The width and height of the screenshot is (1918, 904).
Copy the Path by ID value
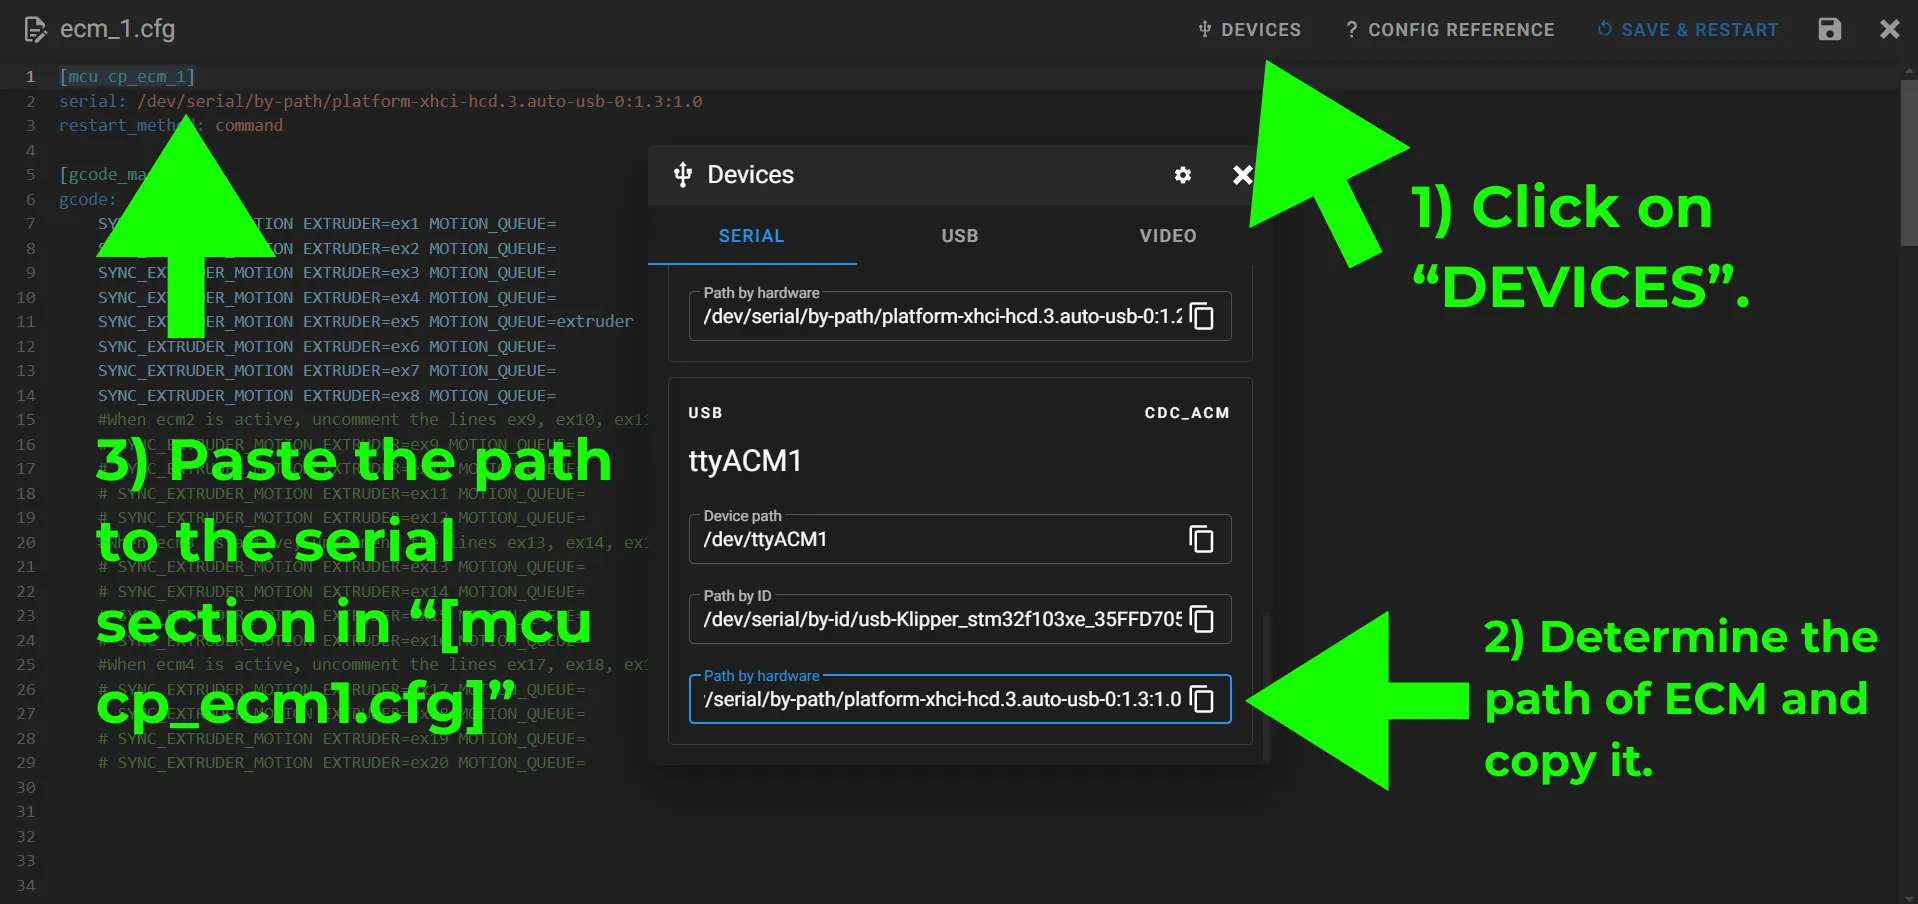point(1201,619)
